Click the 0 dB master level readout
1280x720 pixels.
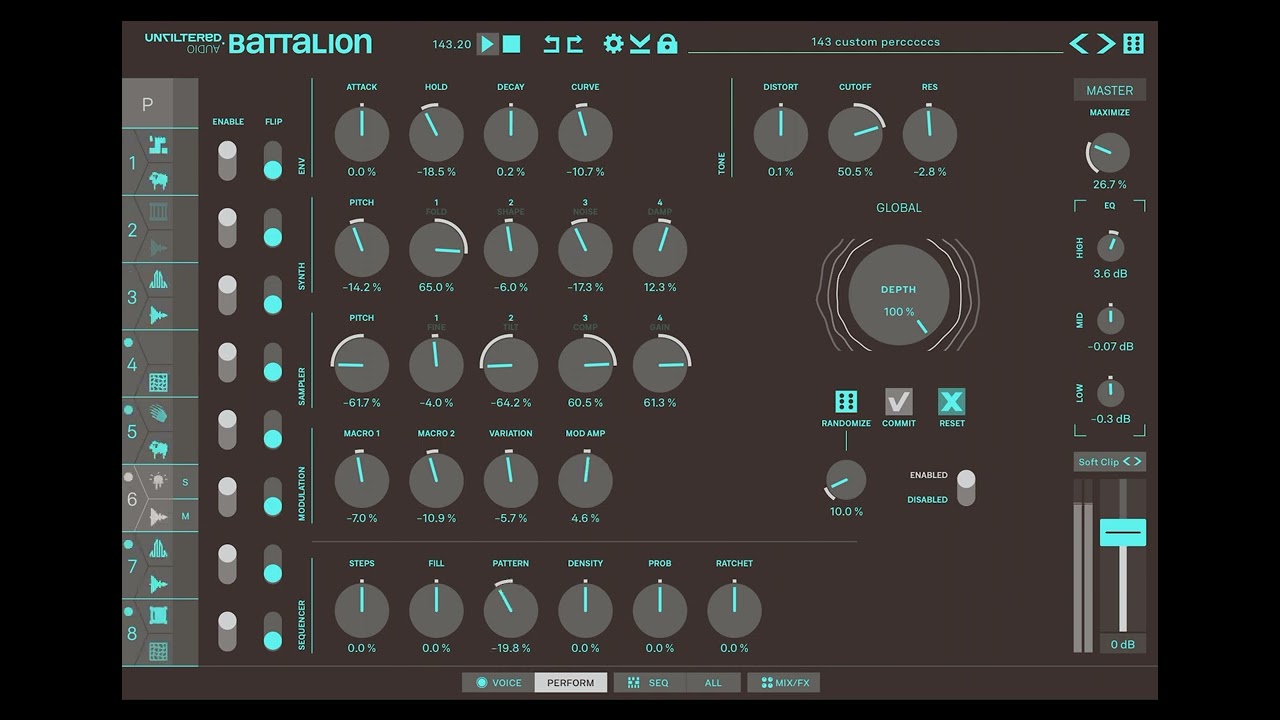tap(1123, 644)
